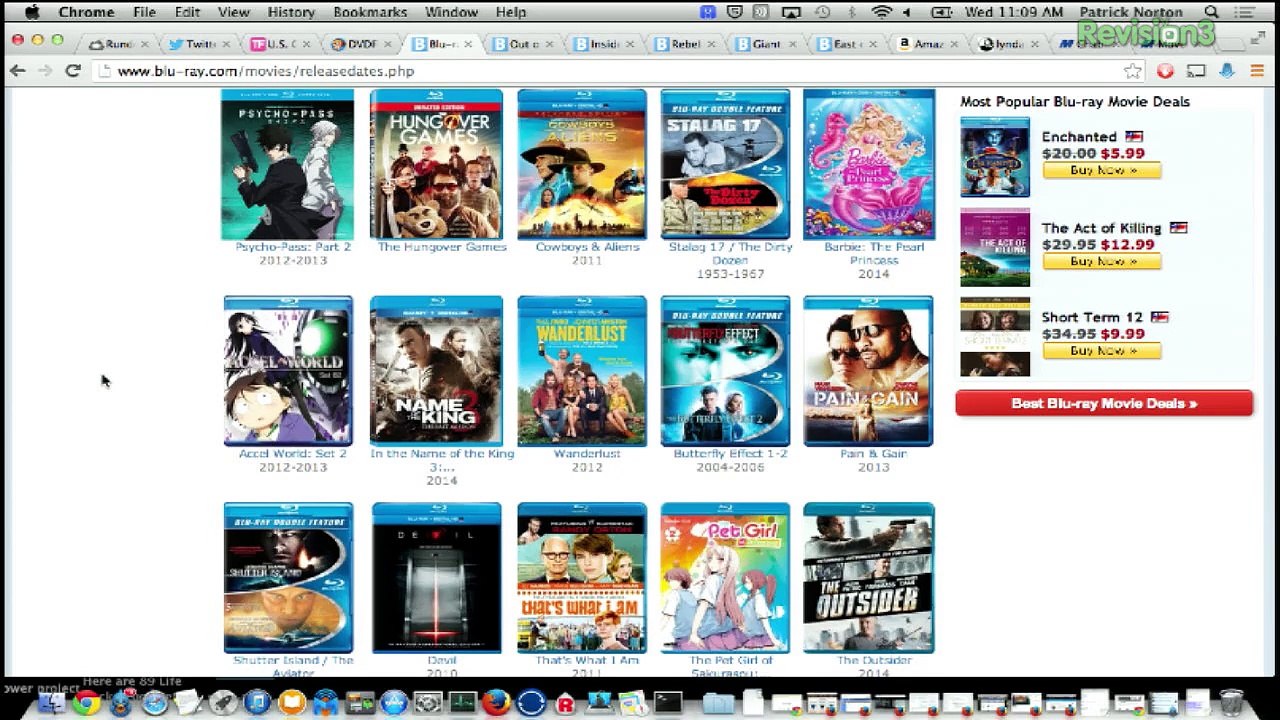The height and width of the screenshot is (720, 1280).
Task: Switch to the Amazon tab
Action: coord(926,44)
